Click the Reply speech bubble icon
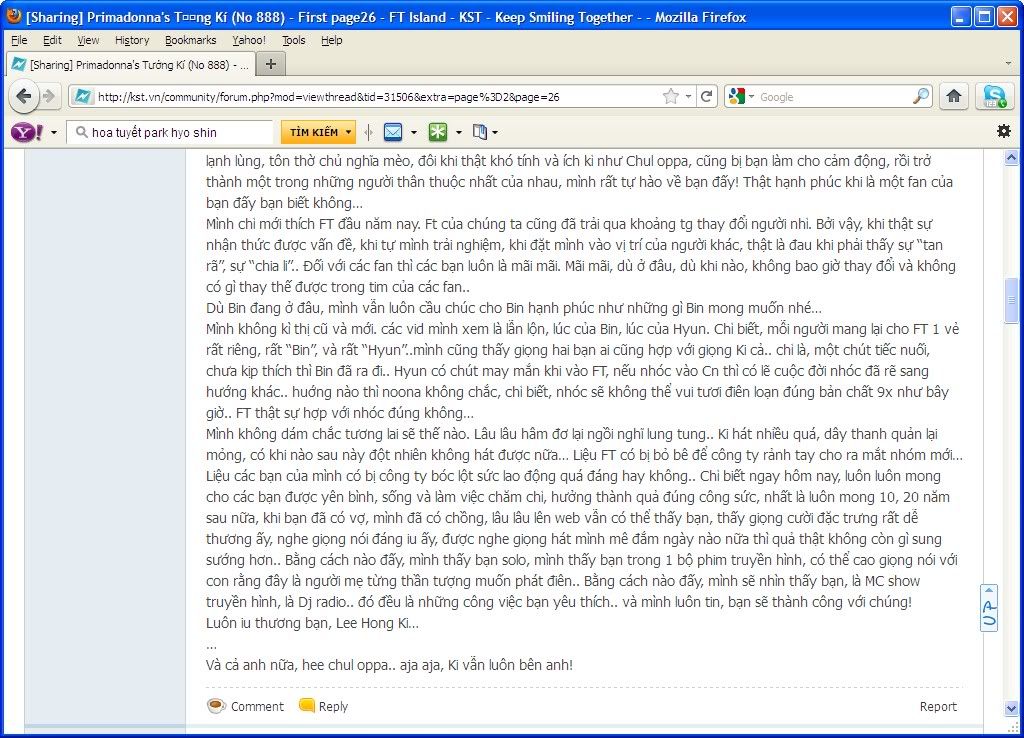Screen dimensions: 1024x738 (306, 705)
